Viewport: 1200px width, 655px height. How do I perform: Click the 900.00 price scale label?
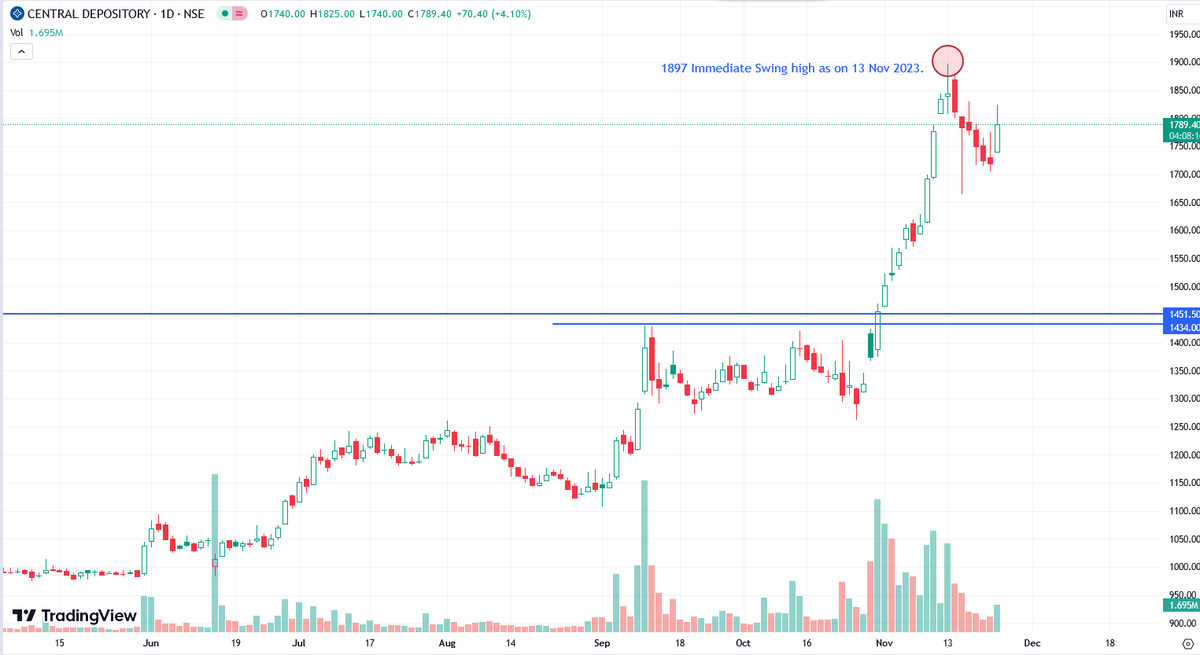pyautogui.click(x=1185, y=623)
